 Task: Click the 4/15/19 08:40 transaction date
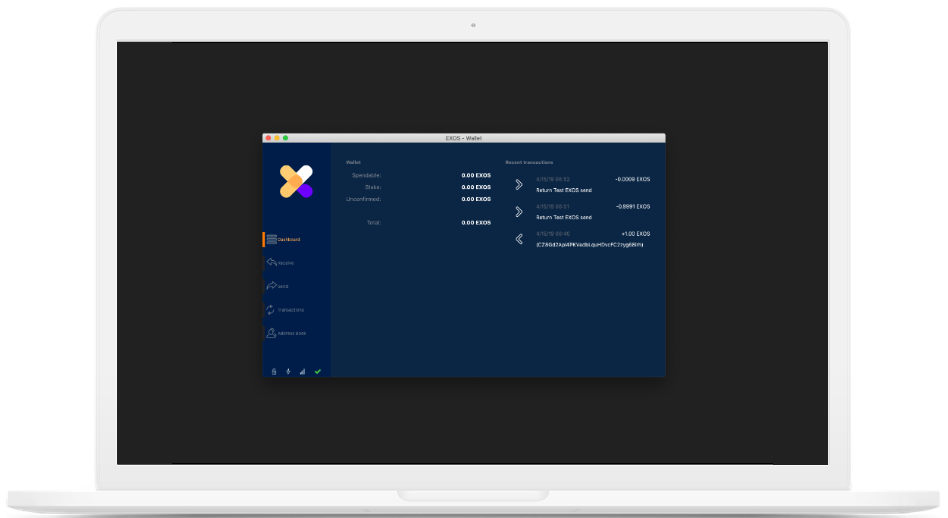(x=553, y=234)
